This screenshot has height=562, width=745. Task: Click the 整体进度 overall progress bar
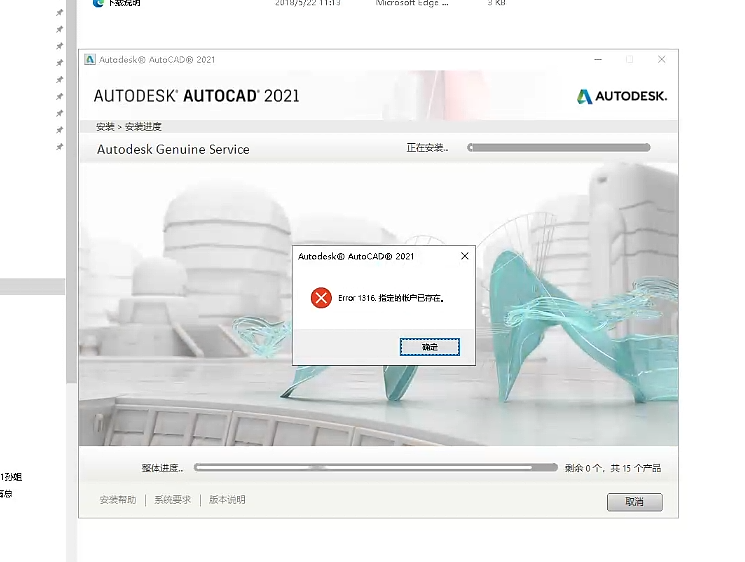click(x=375, y=467)
